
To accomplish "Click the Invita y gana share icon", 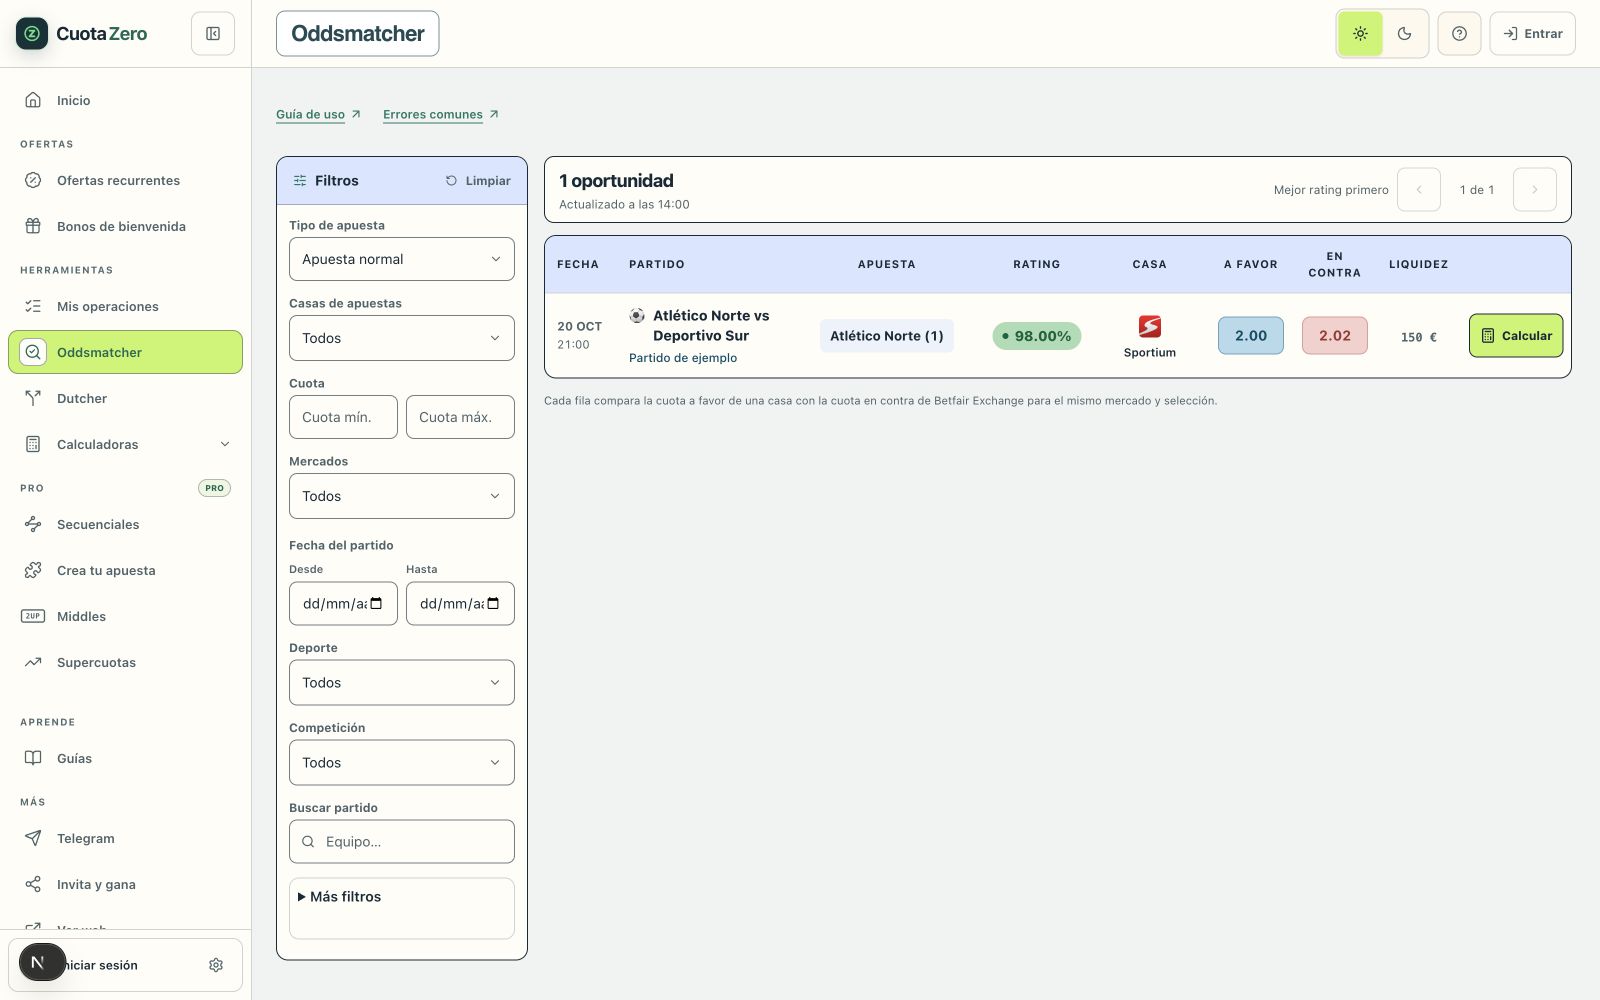I will (x=33, y=884).
